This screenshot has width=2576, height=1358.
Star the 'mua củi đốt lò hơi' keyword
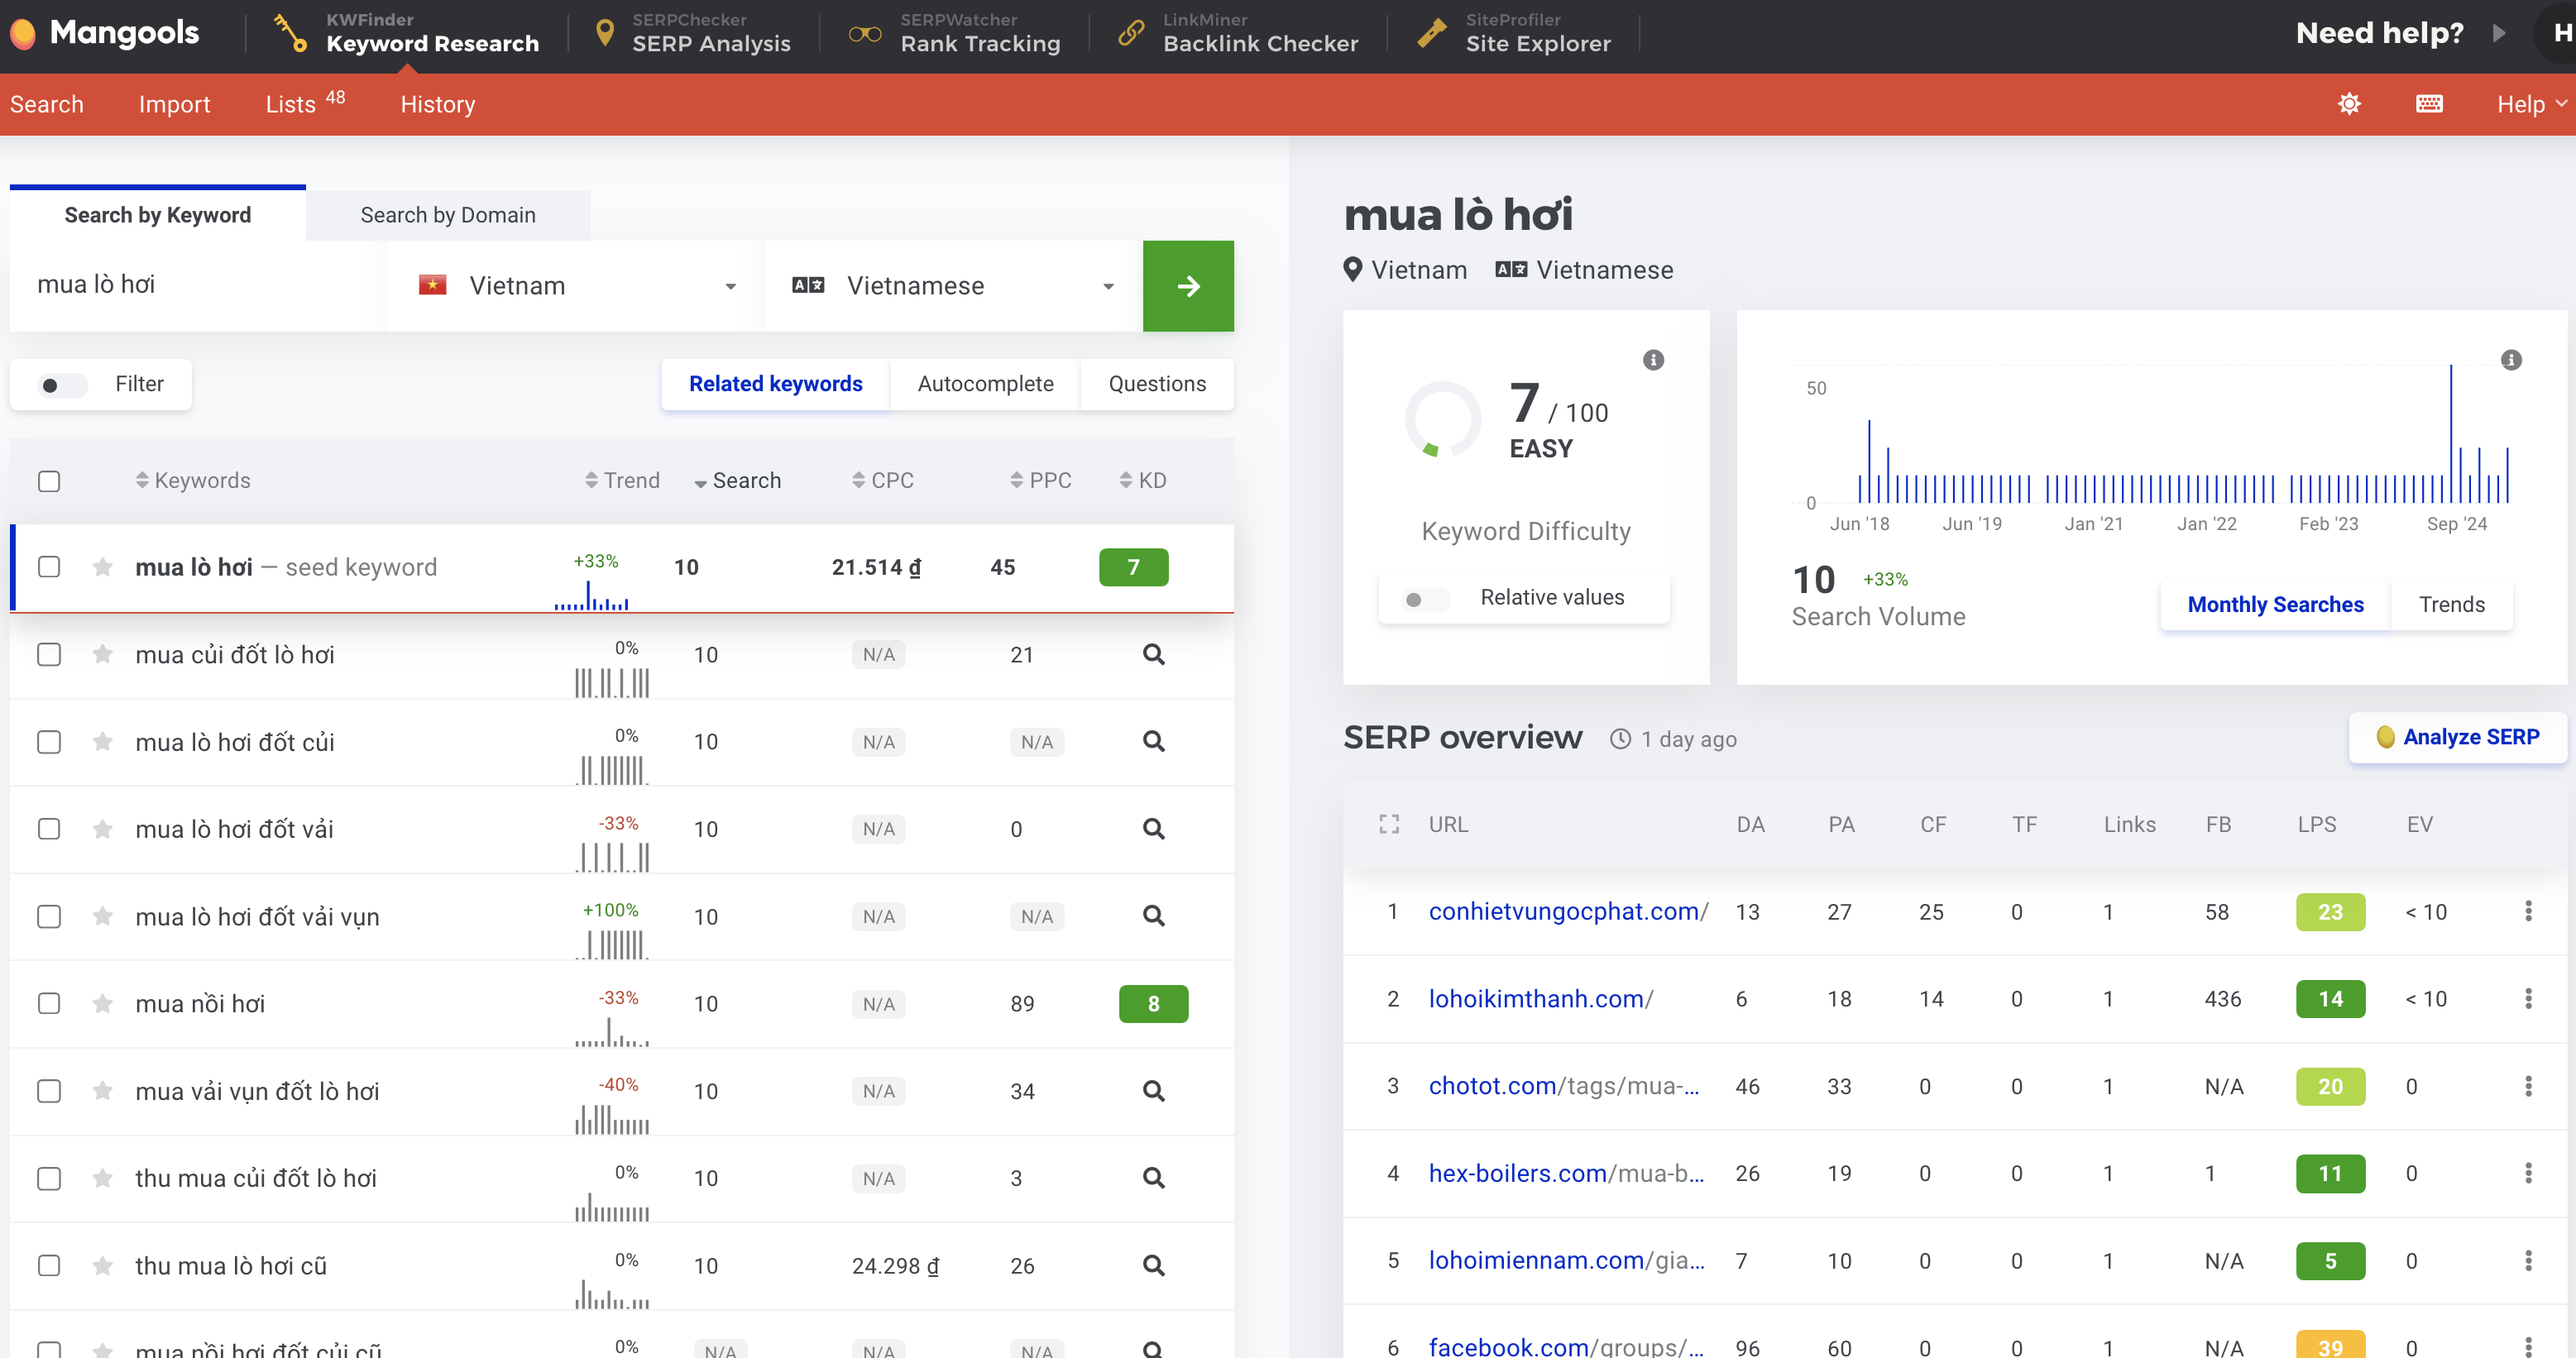click(x=102, y=654)
